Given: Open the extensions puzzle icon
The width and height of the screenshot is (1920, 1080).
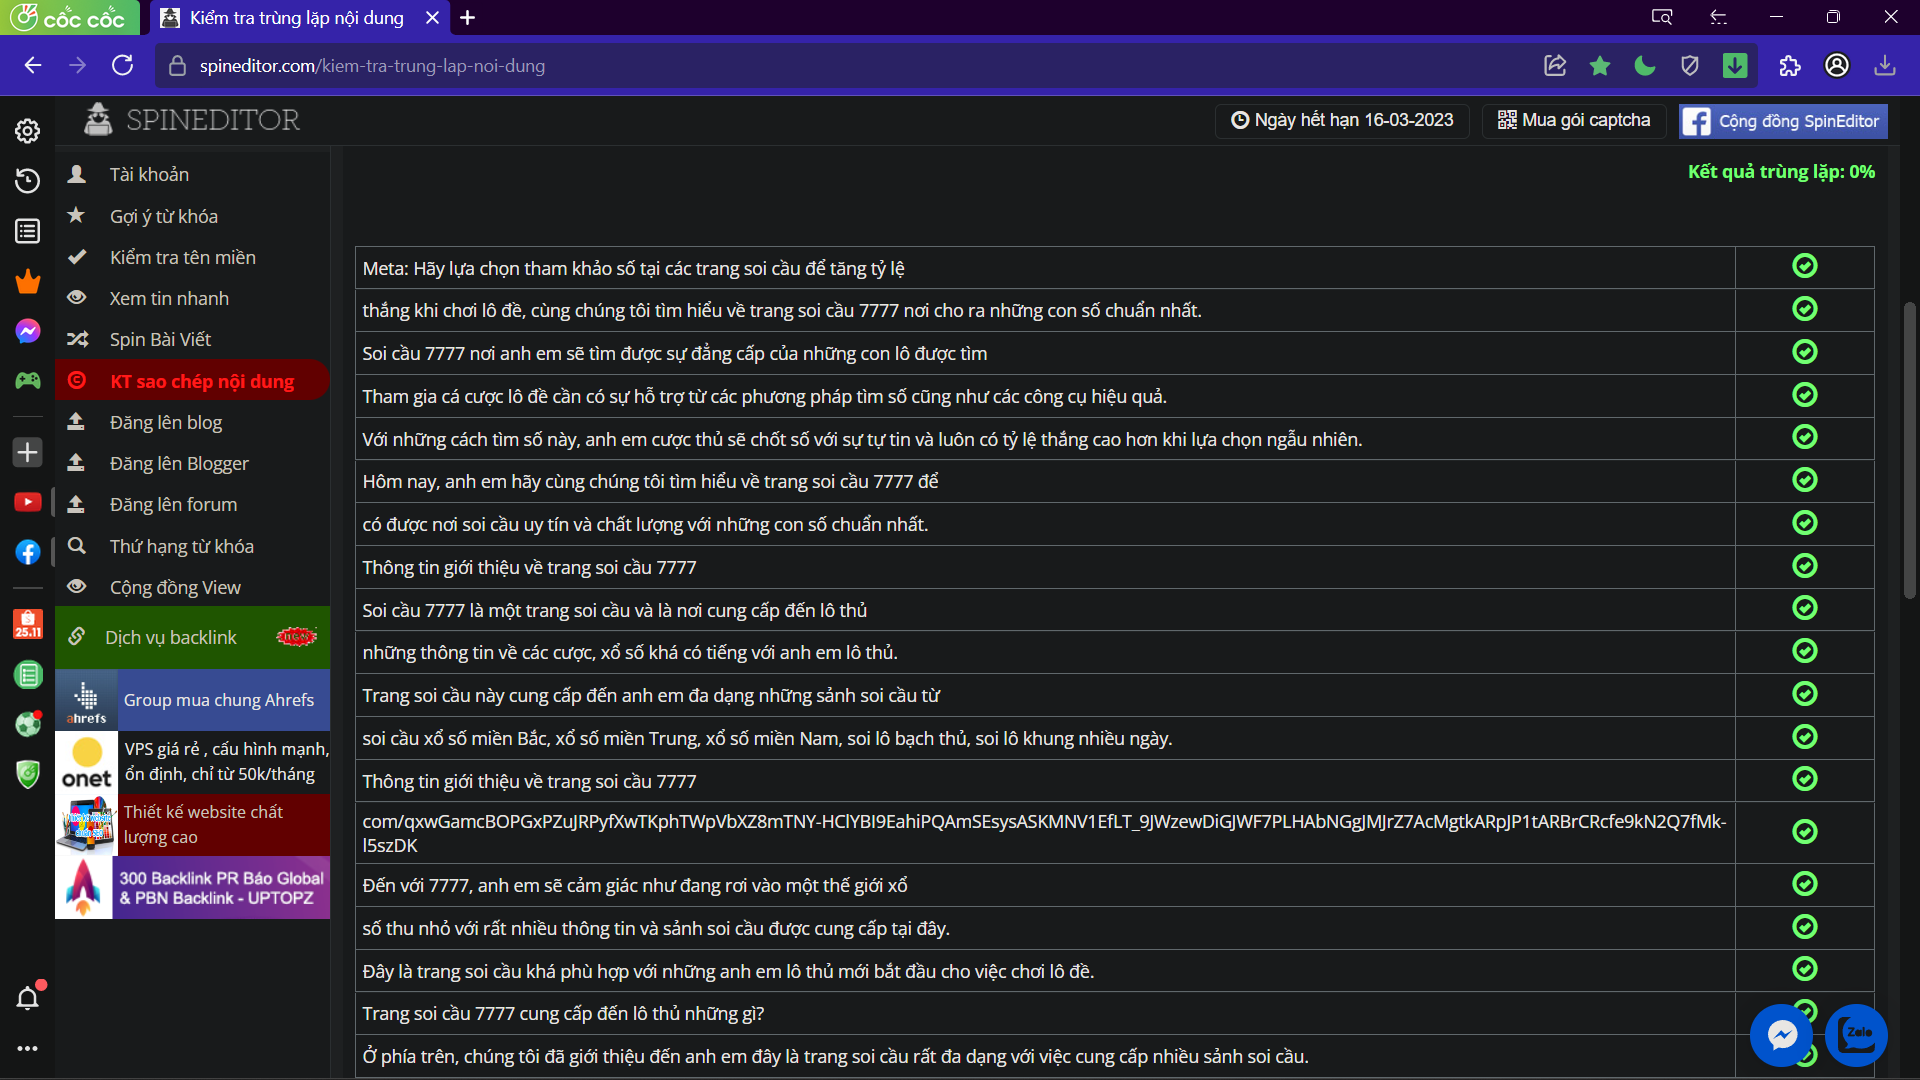Looking at the screenshot, I should pyautogui.click(x=1789, y=66).
